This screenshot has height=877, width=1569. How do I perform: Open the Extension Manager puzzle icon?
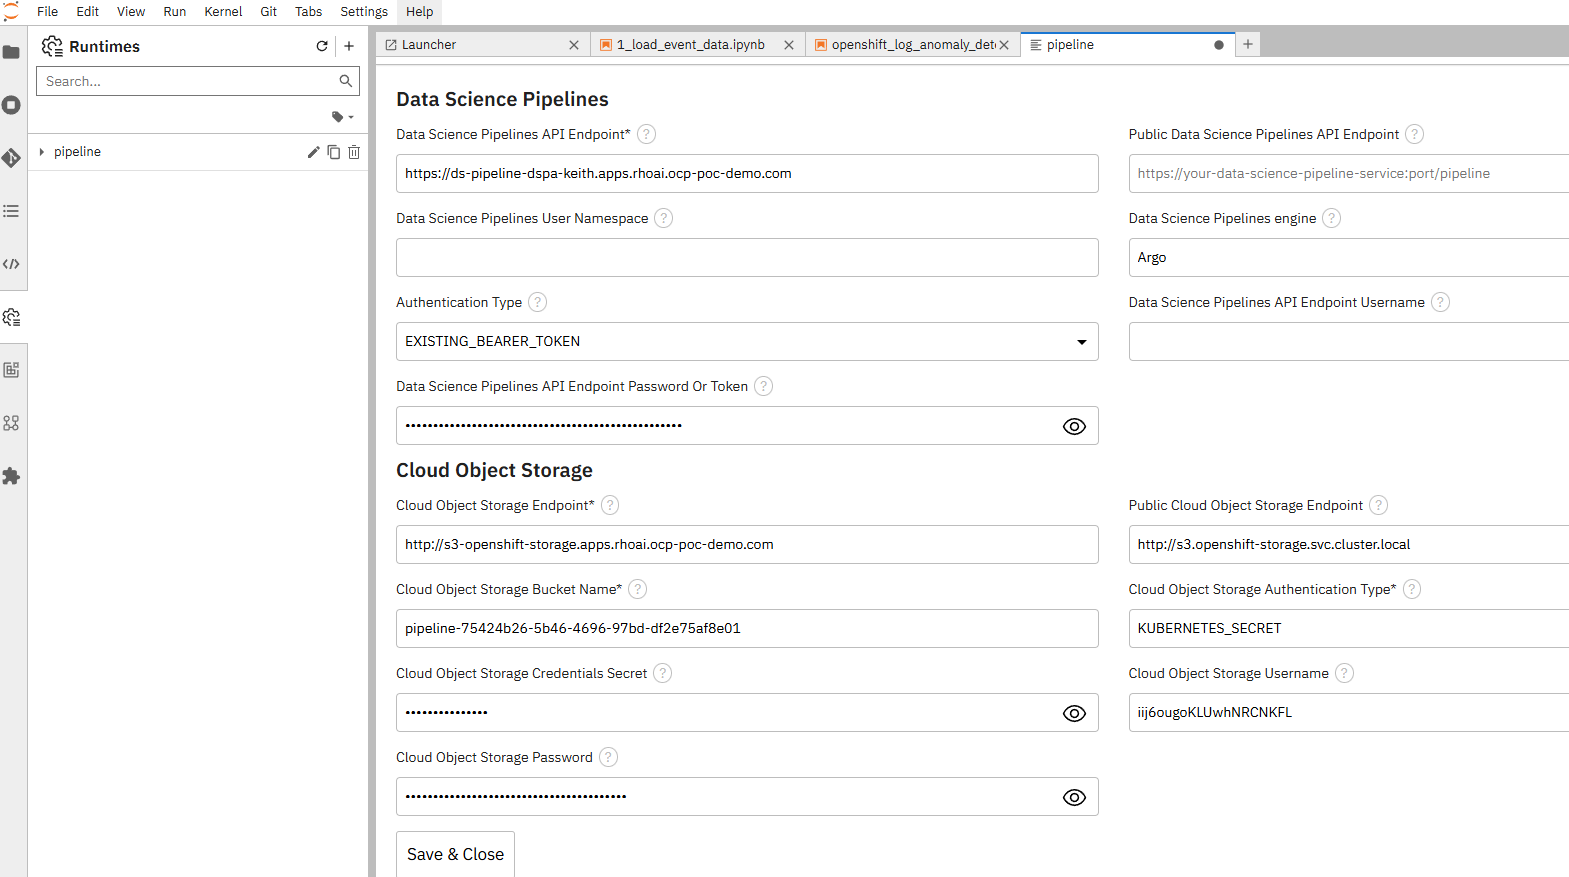pyautogui.click(x=11, y=476)
